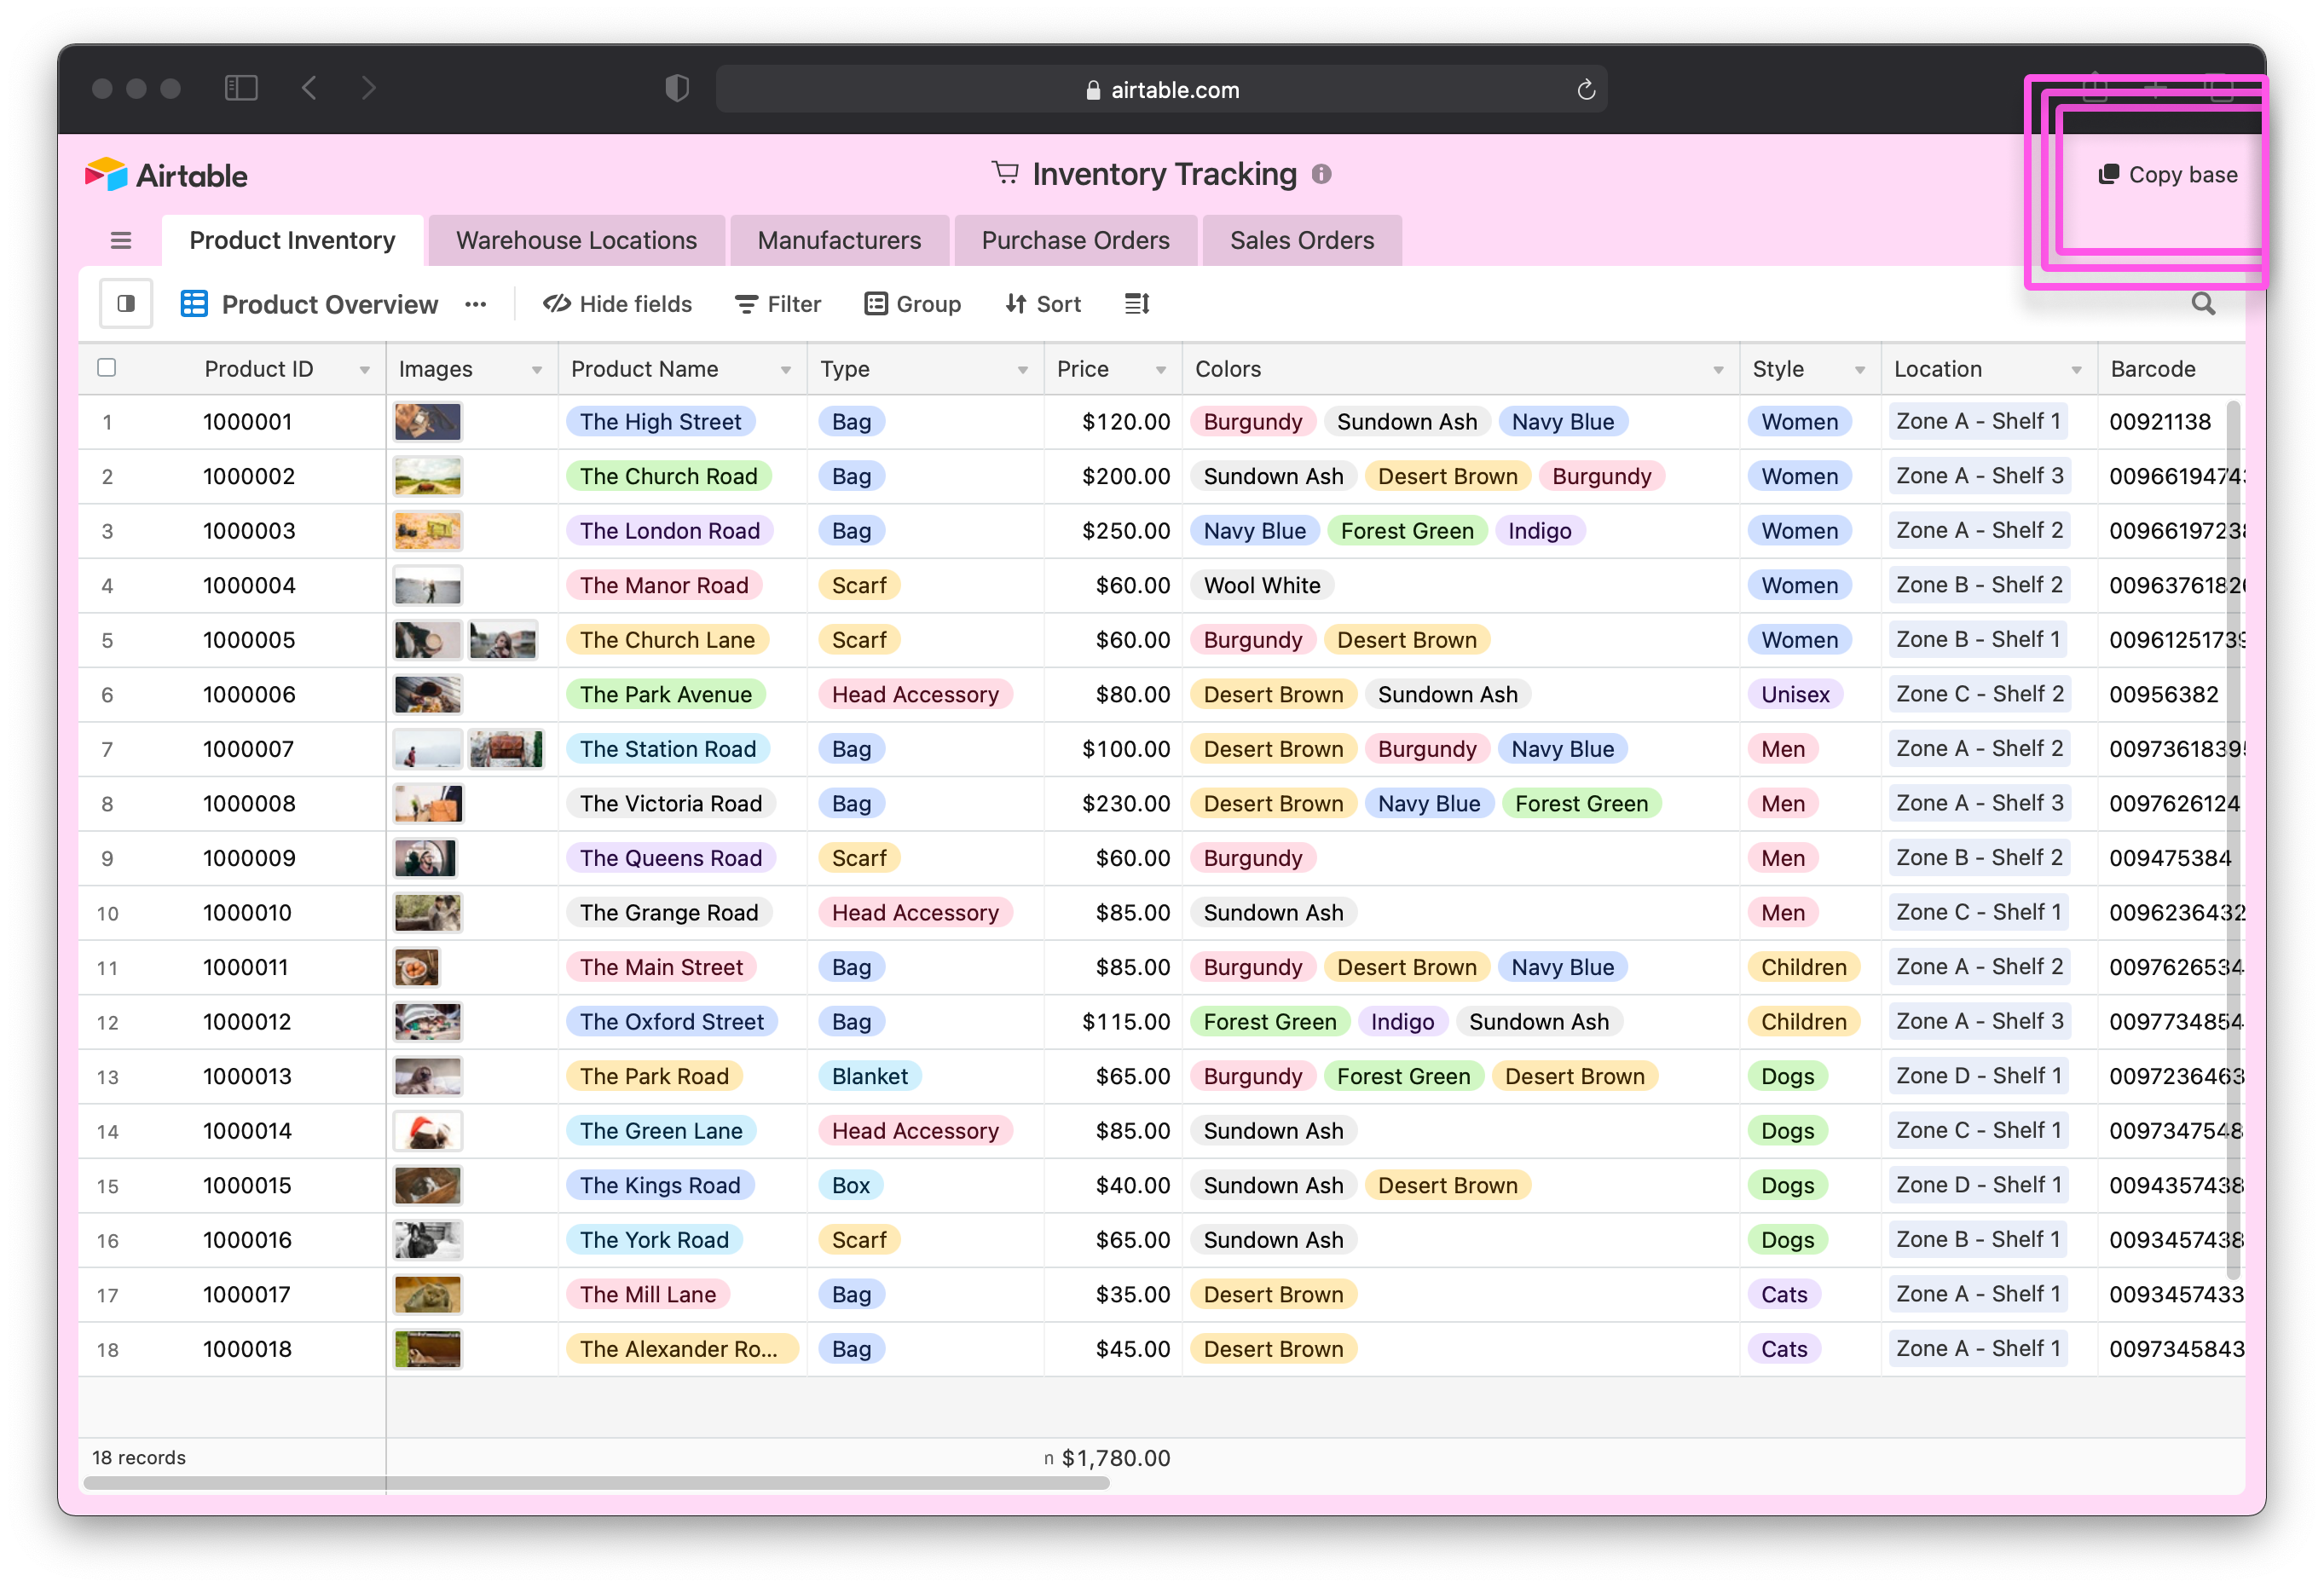Open the Sales Orders tab
This screenshot has width=2324, height=1587.
pyautogui.click(x=1301, y=241)
